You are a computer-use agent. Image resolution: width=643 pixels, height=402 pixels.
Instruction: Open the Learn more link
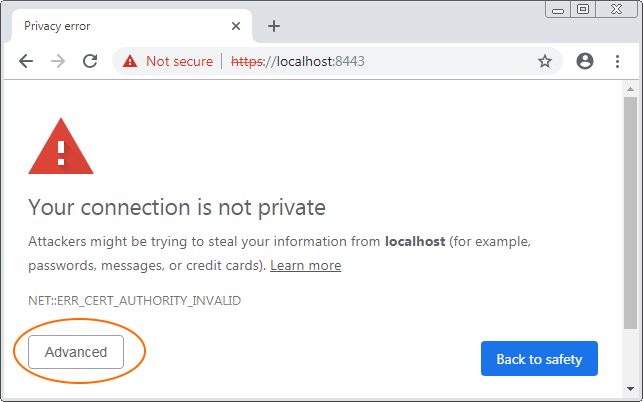click(306, 265)
